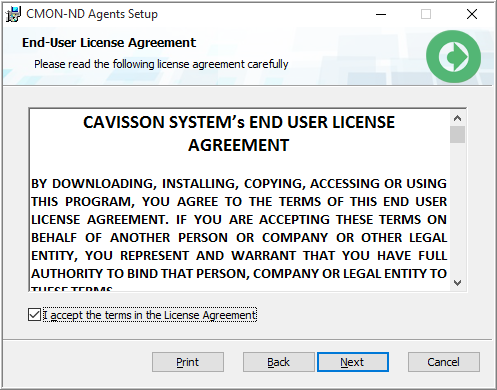Go Back to the previous setup step
This screenshot has width=497, height=390.
tap(279, 362)
